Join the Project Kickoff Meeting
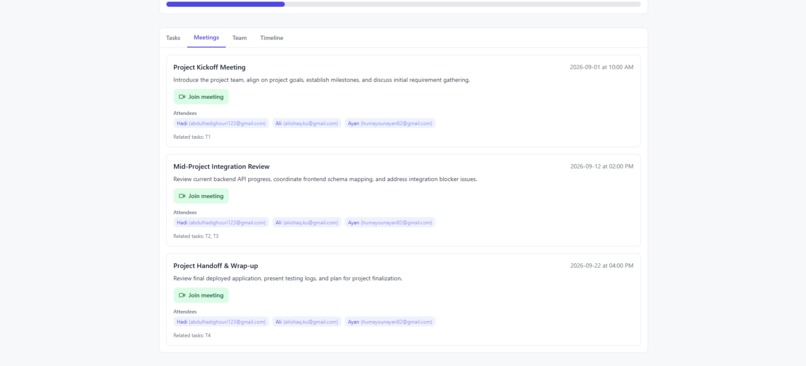This screenshot has width=806, height=366. click(x=201, y=97)
